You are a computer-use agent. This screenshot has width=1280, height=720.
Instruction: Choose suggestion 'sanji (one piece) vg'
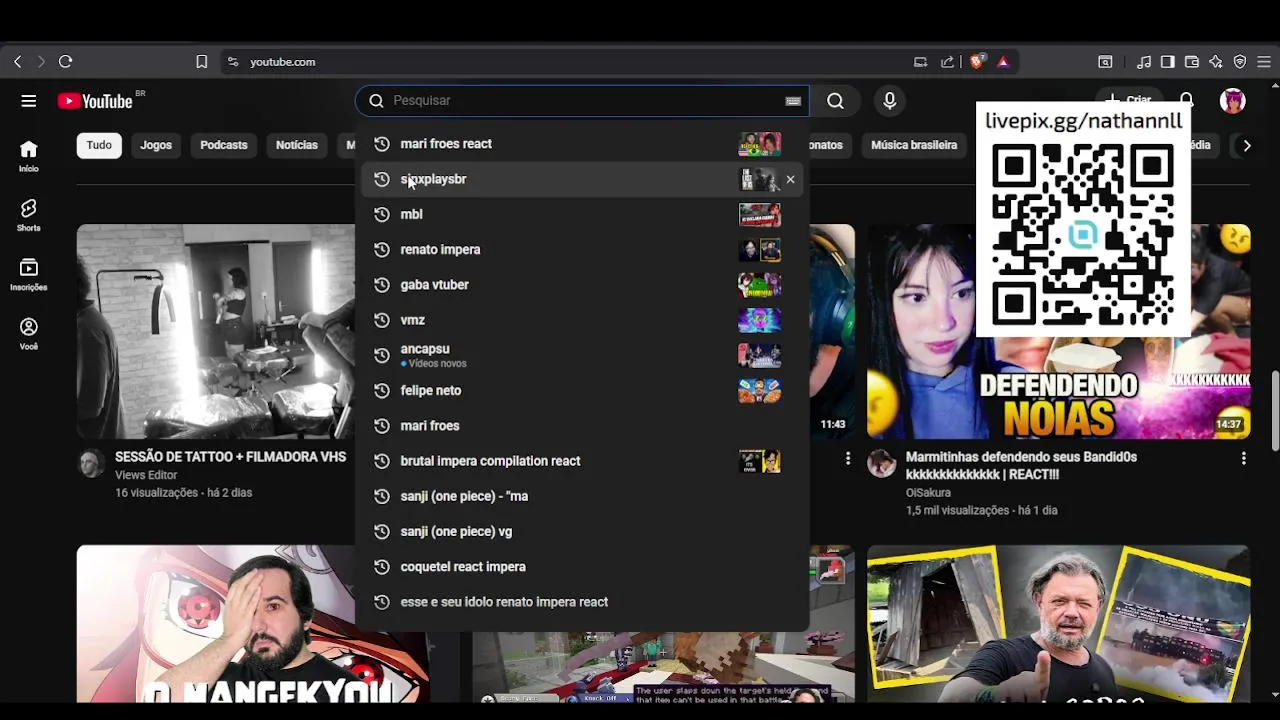pos(581,531)
